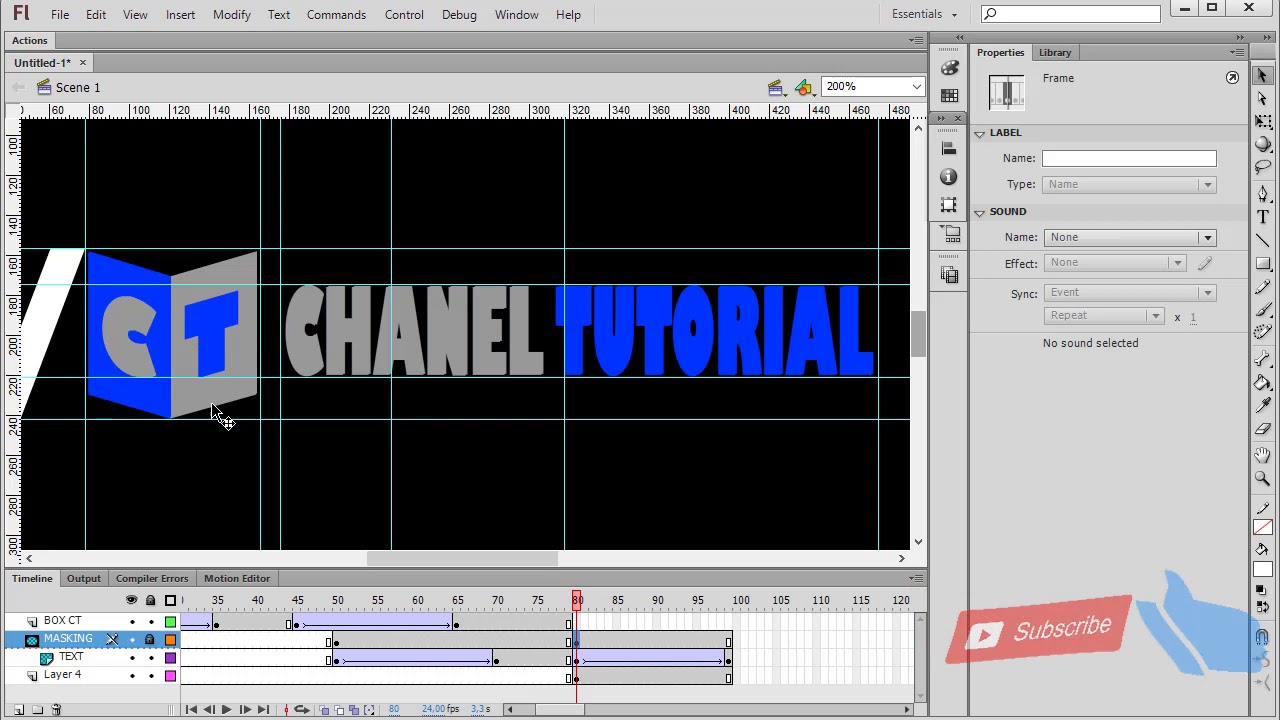The height and width of the screenshot is (720, 1280).
Task: Switch to the Library tab
Action: point(1054,52)
